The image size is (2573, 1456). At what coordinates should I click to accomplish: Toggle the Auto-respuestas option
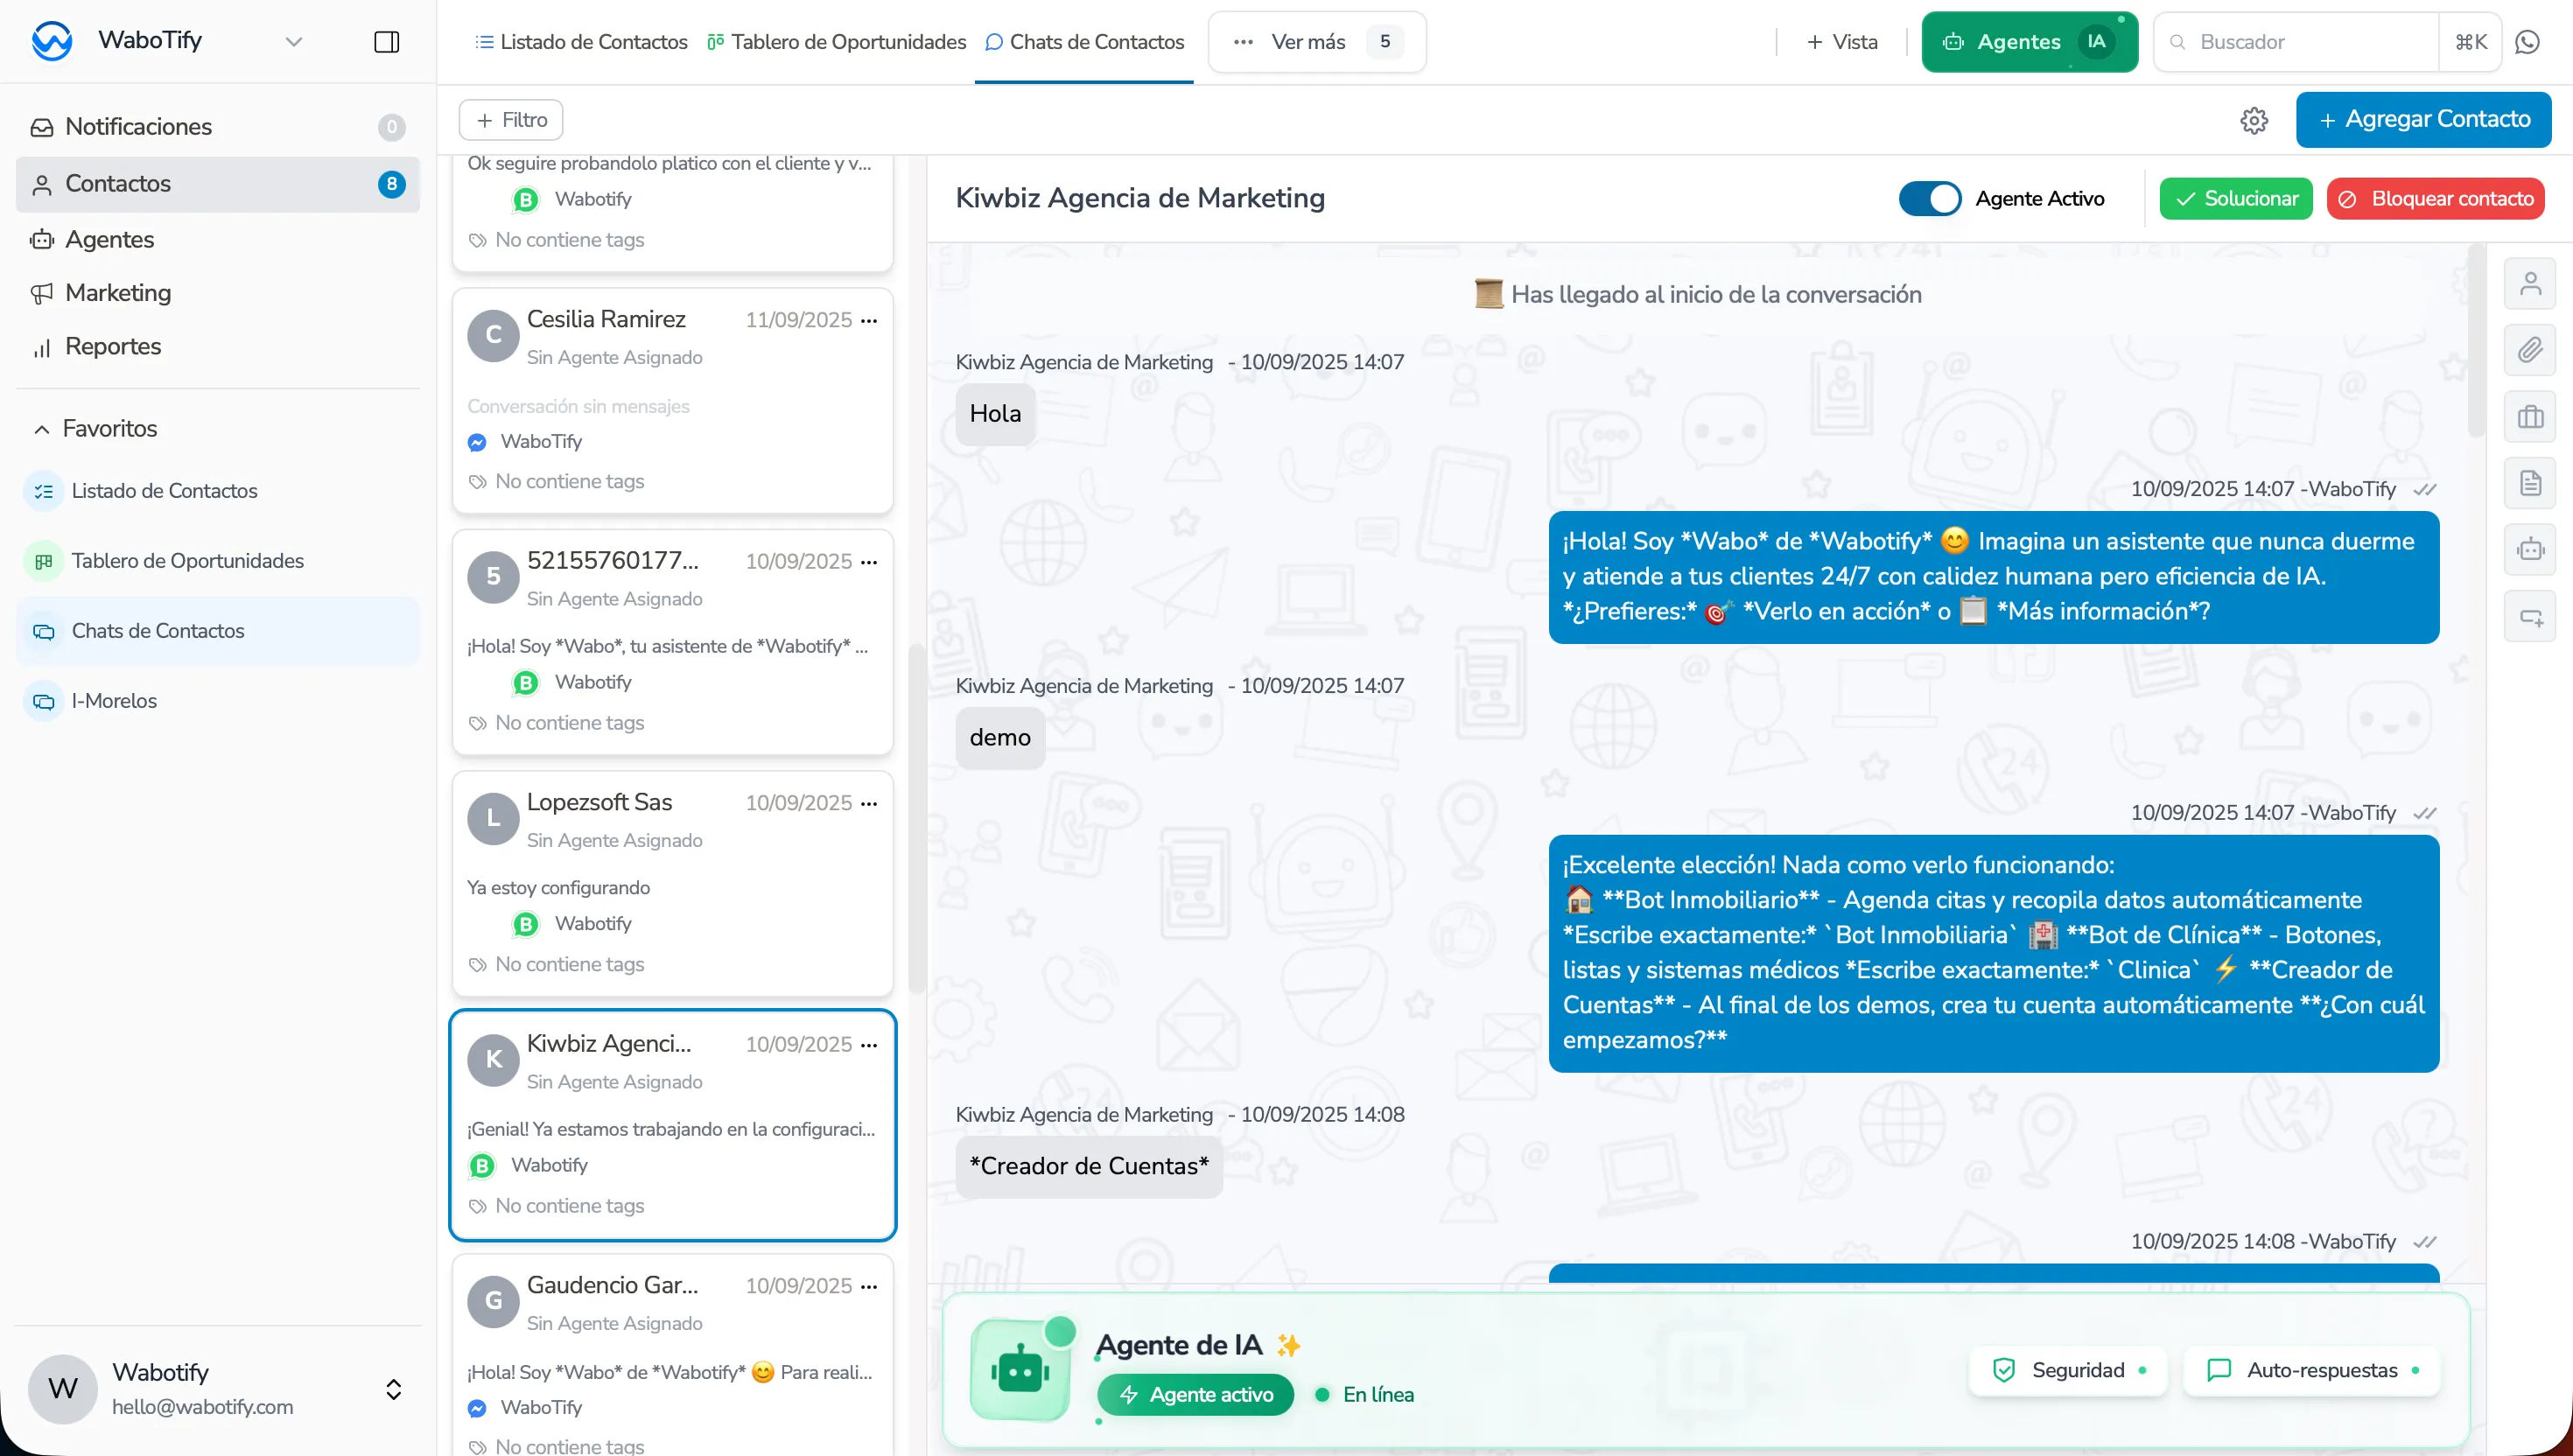tap(2311, 1370)
